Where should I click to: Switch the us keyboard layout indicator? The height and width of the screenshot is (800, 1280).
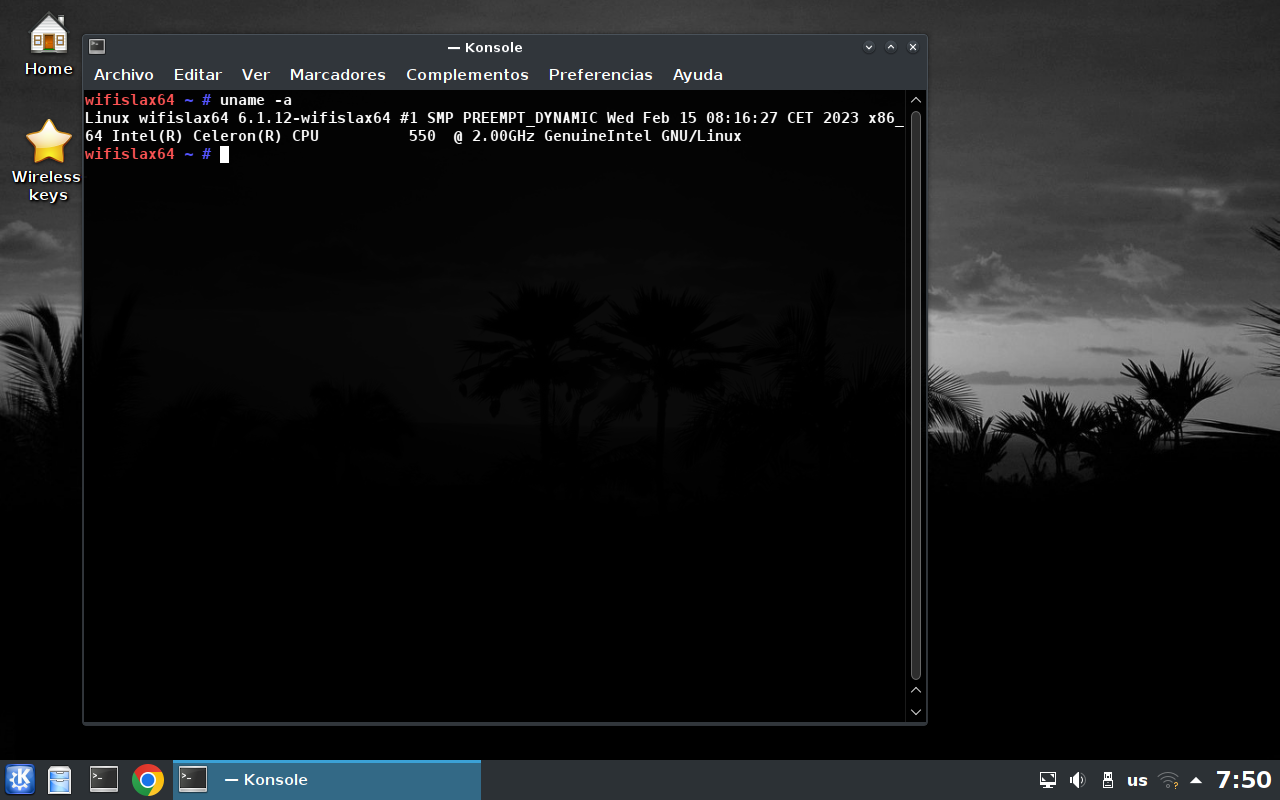coord(1137,780)
